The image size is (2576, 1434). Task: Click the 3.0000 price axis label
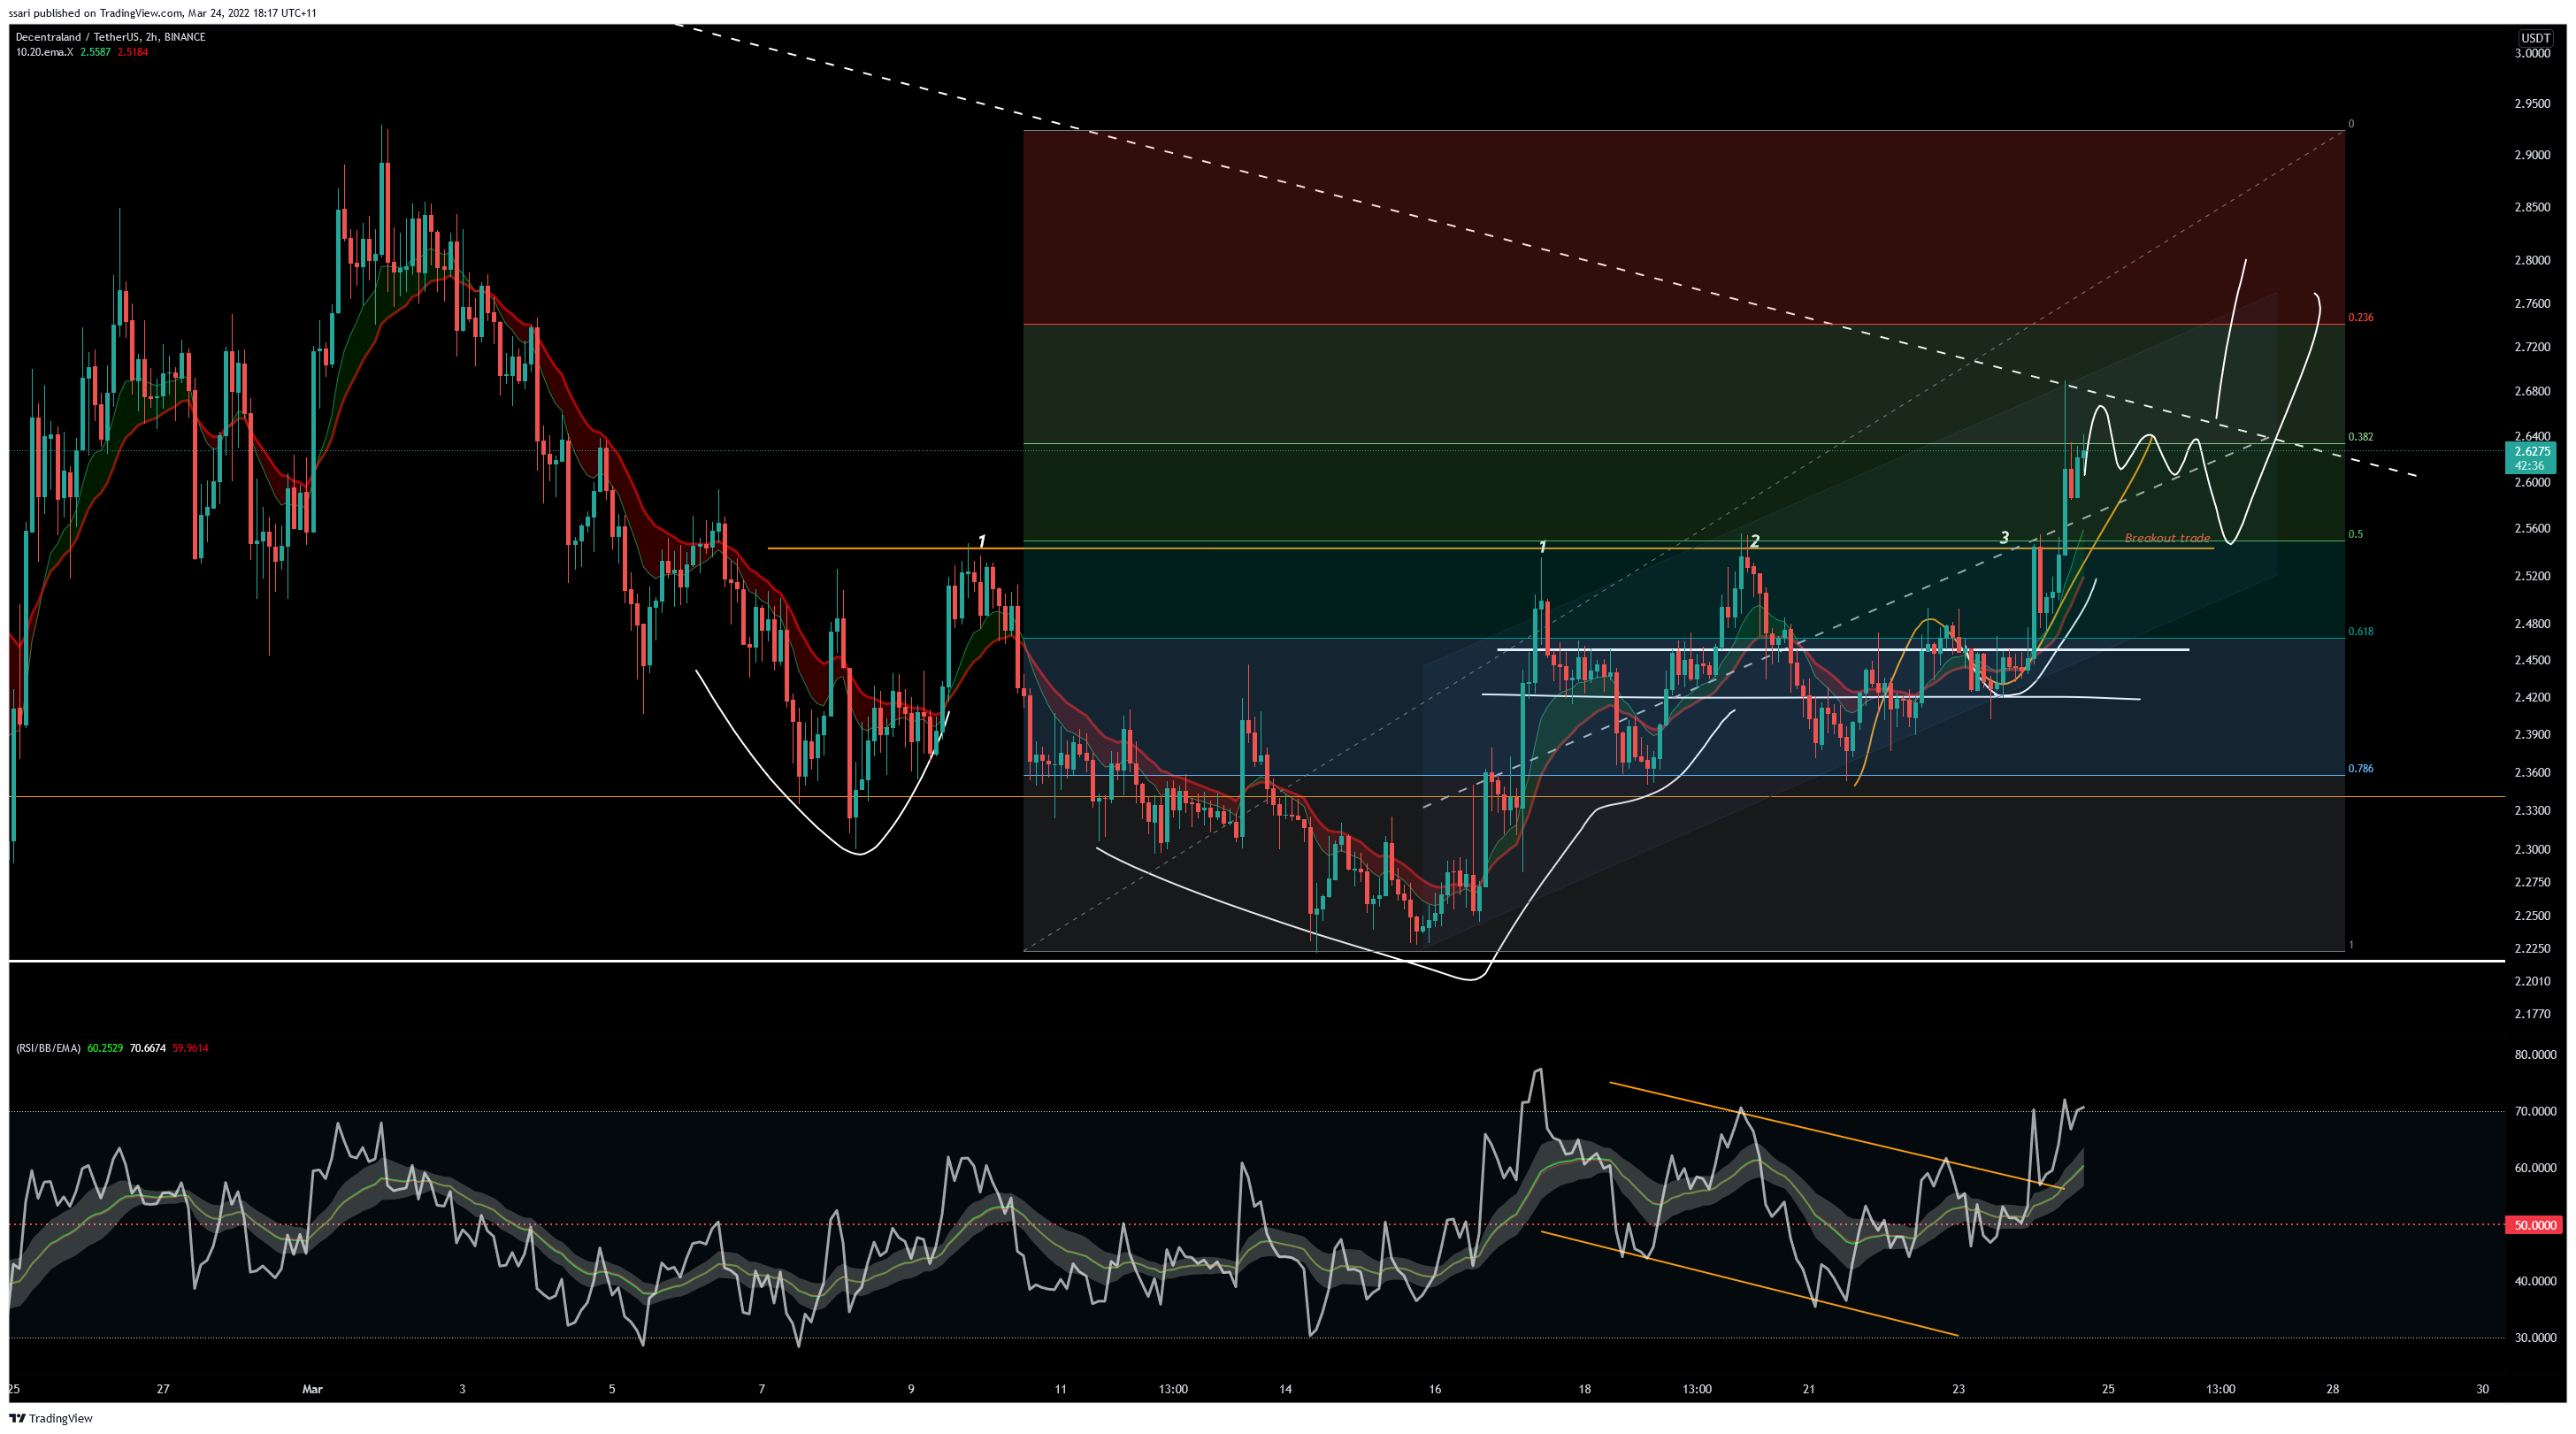pyautogui.click(x=2532, y=53)
